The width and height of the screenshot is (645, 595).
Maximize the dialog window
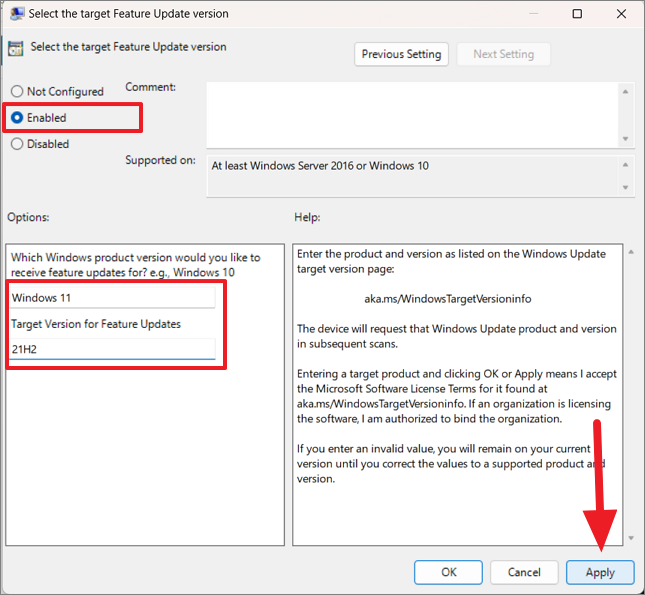[x=577, y=14]
